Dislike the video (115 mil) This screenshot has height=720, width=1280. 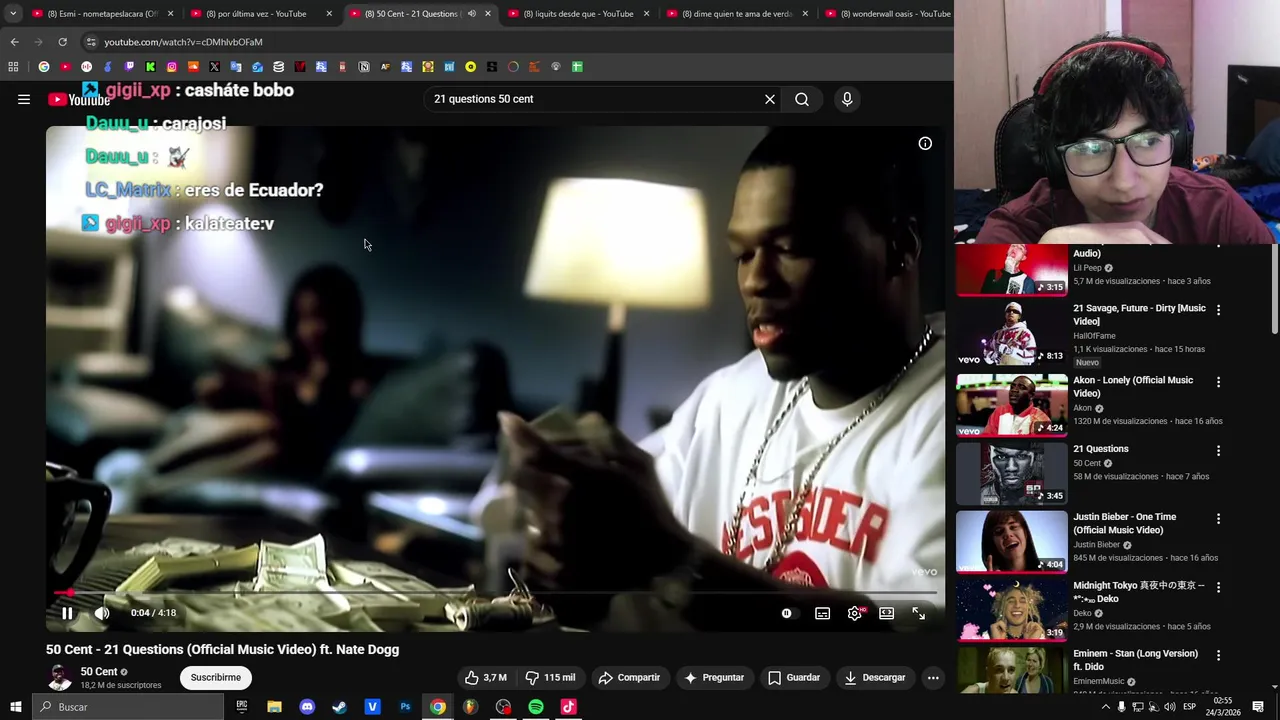pyautogui.click(x=551, y=677)
